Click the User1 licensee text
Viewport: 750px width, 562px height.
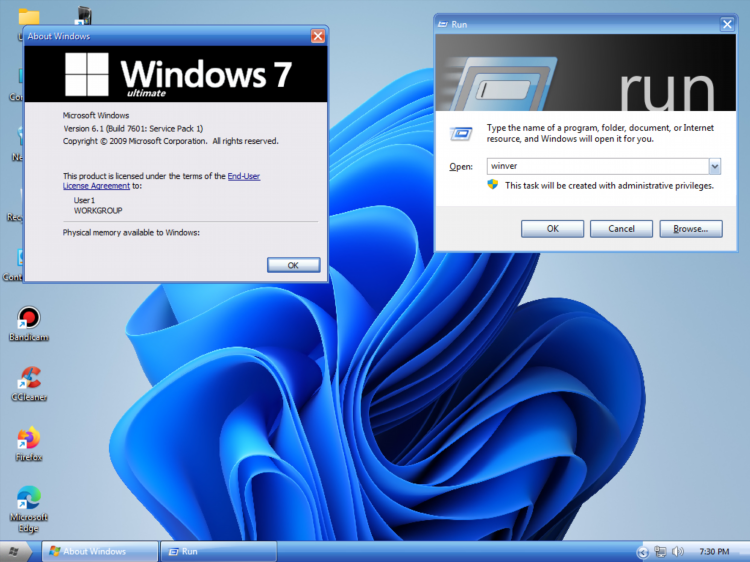click(84, 200)
